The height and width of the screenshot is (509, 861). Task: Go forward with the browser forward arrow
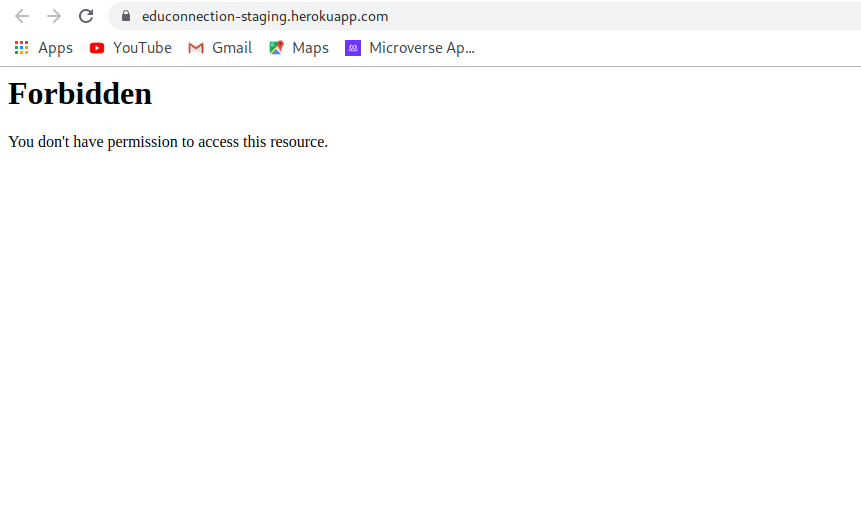tap(54, 16)
